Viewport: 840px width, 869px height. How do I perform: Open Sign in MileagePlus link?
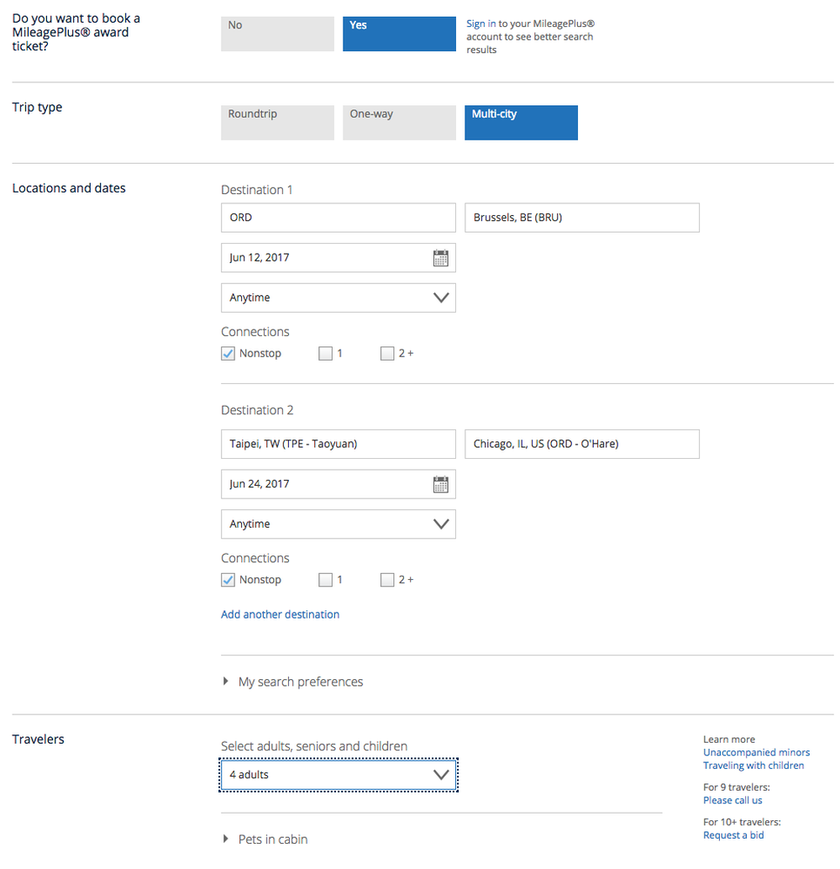[x=480, y=24]
